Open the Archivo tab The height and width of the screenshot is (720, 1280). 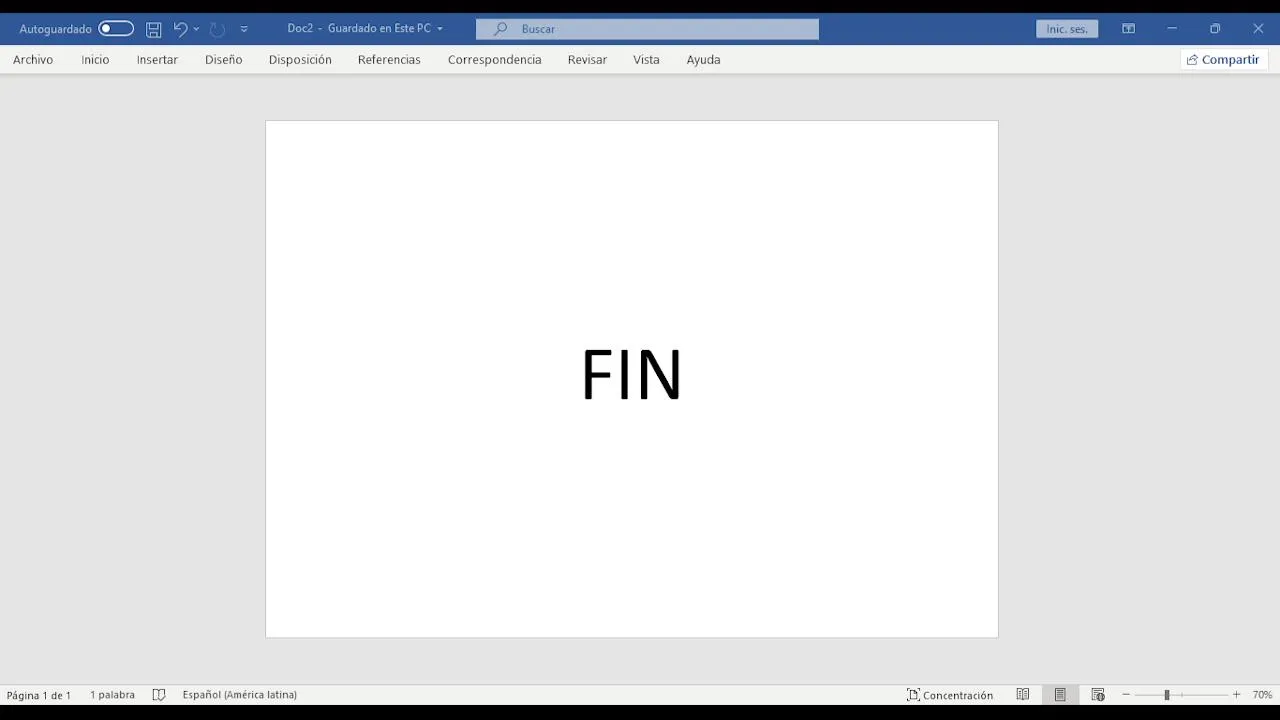pyautogui.click(x=33, y=60)
